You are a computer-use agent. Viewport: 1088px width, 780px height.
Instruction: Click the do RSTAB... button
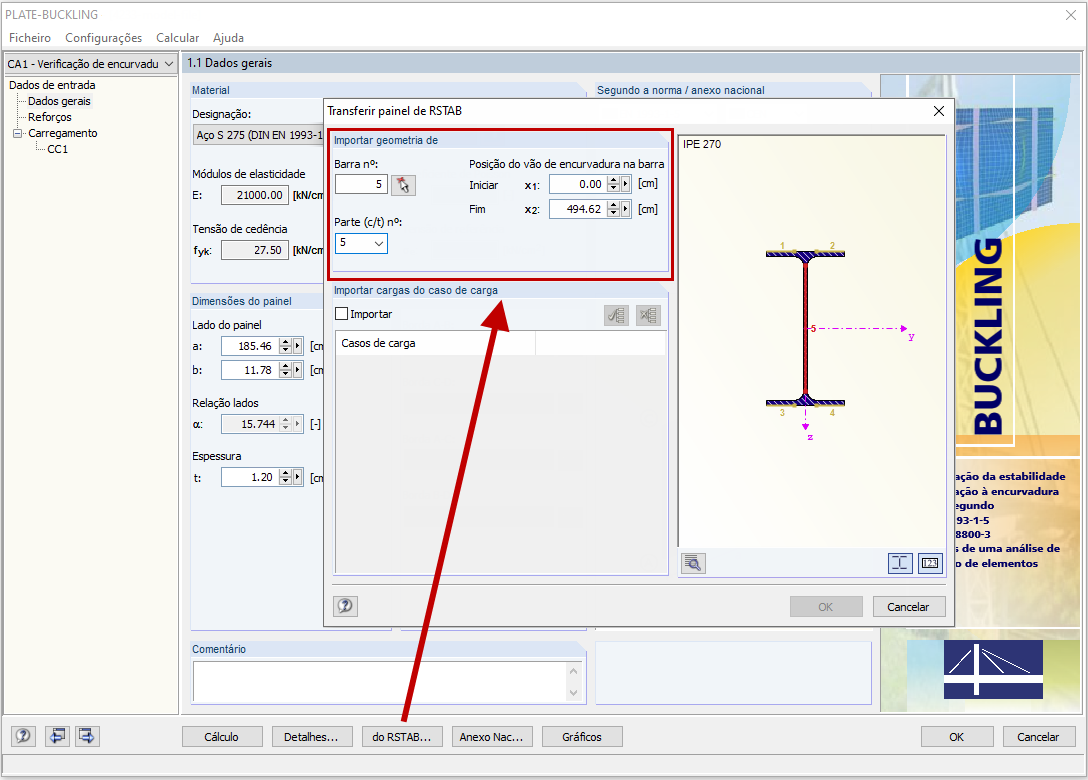[402, 736]
